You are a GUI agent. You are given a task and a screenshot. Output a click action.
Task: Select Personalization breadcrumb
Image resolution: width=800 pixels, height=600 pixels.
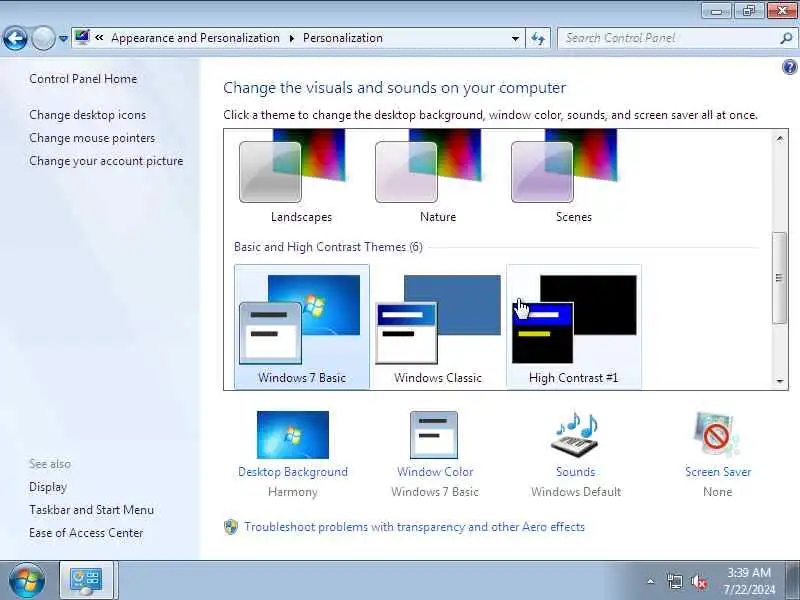343,38
